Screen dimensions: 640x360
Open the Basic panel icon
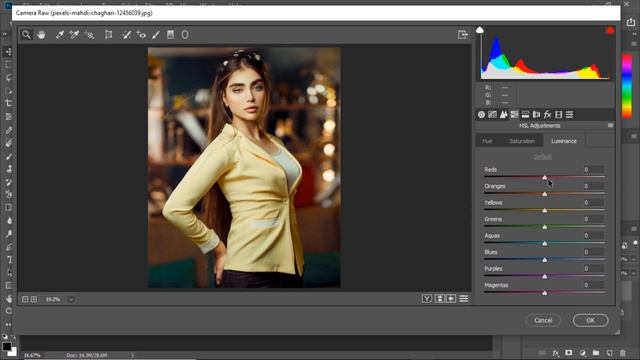(x=482, y=115)
